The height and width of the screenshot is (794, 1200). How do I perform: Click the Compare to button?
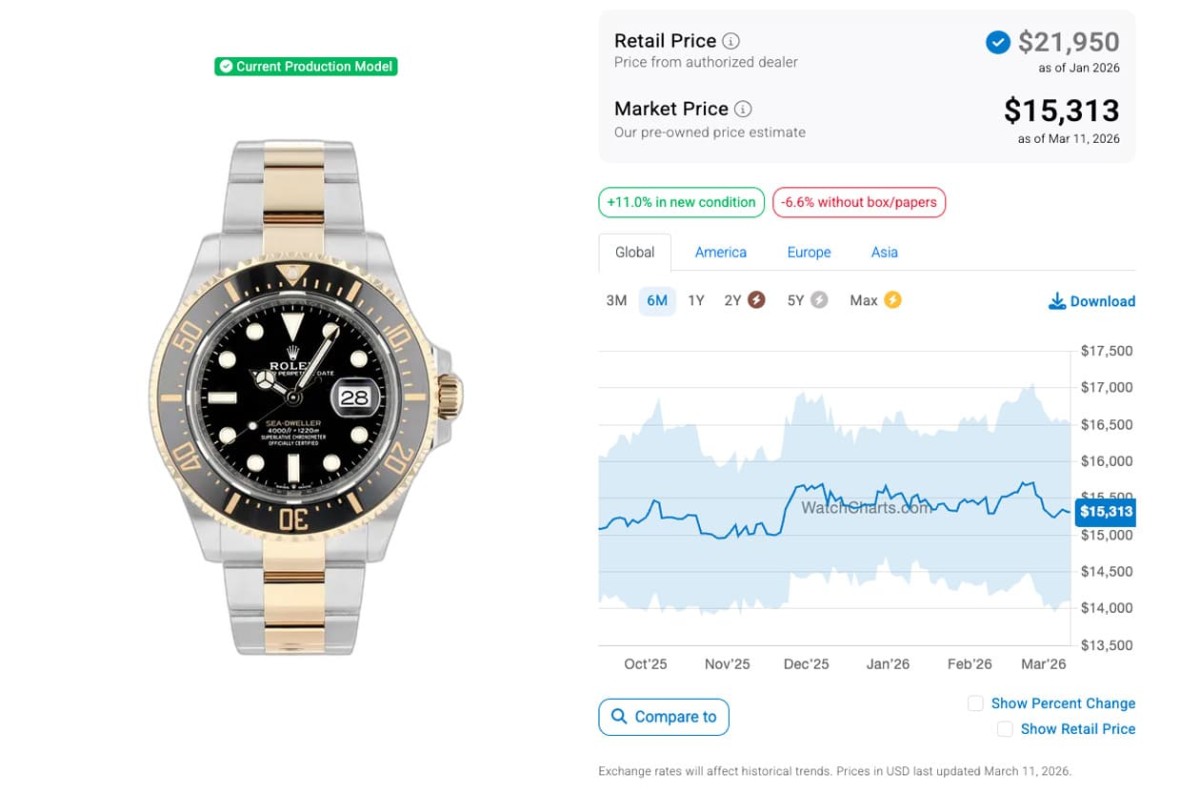click(664, 716)
